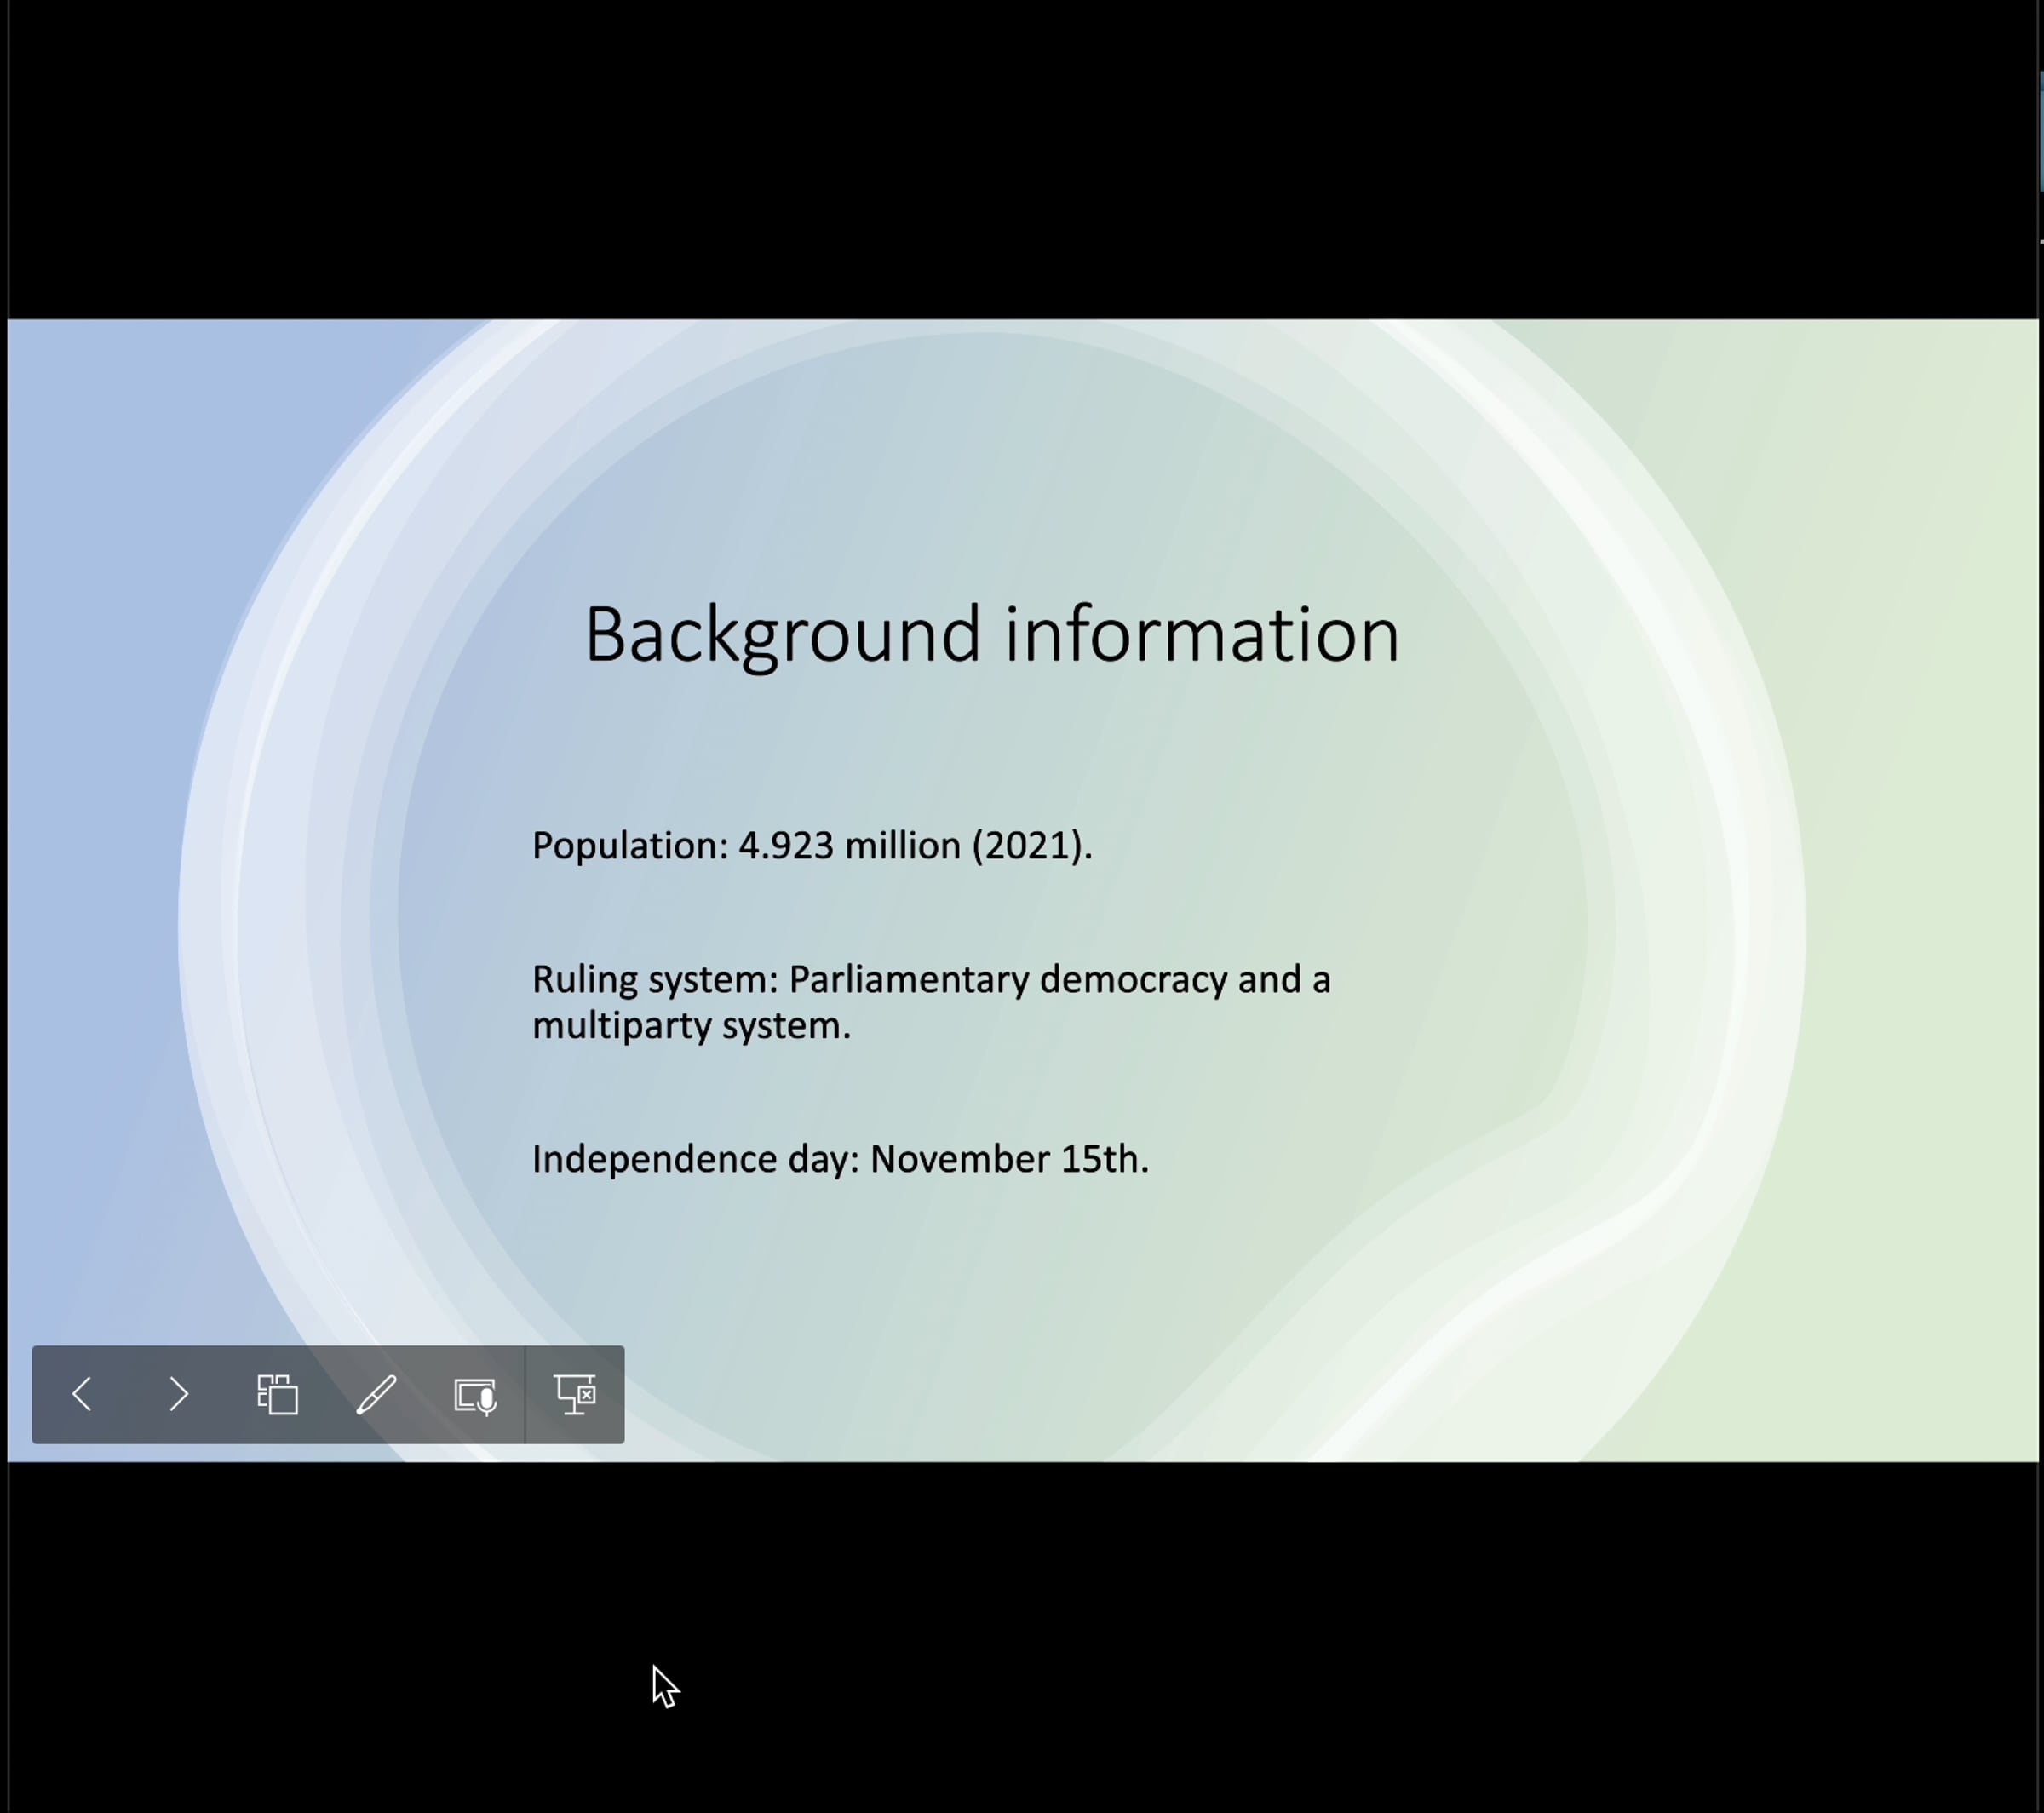The width and height of the screenshot is (2044, 1813).
Task: Advance with the next slide arrow
Action: point(179,1394)
